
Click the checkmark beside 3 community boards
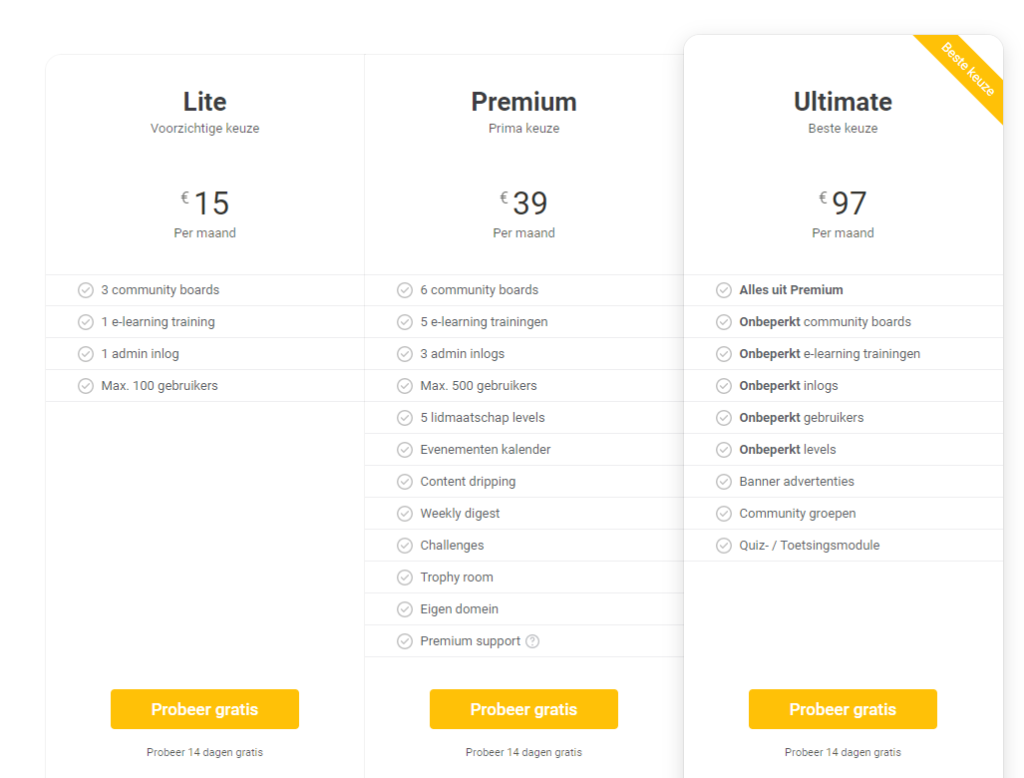[x=86, y=290]
